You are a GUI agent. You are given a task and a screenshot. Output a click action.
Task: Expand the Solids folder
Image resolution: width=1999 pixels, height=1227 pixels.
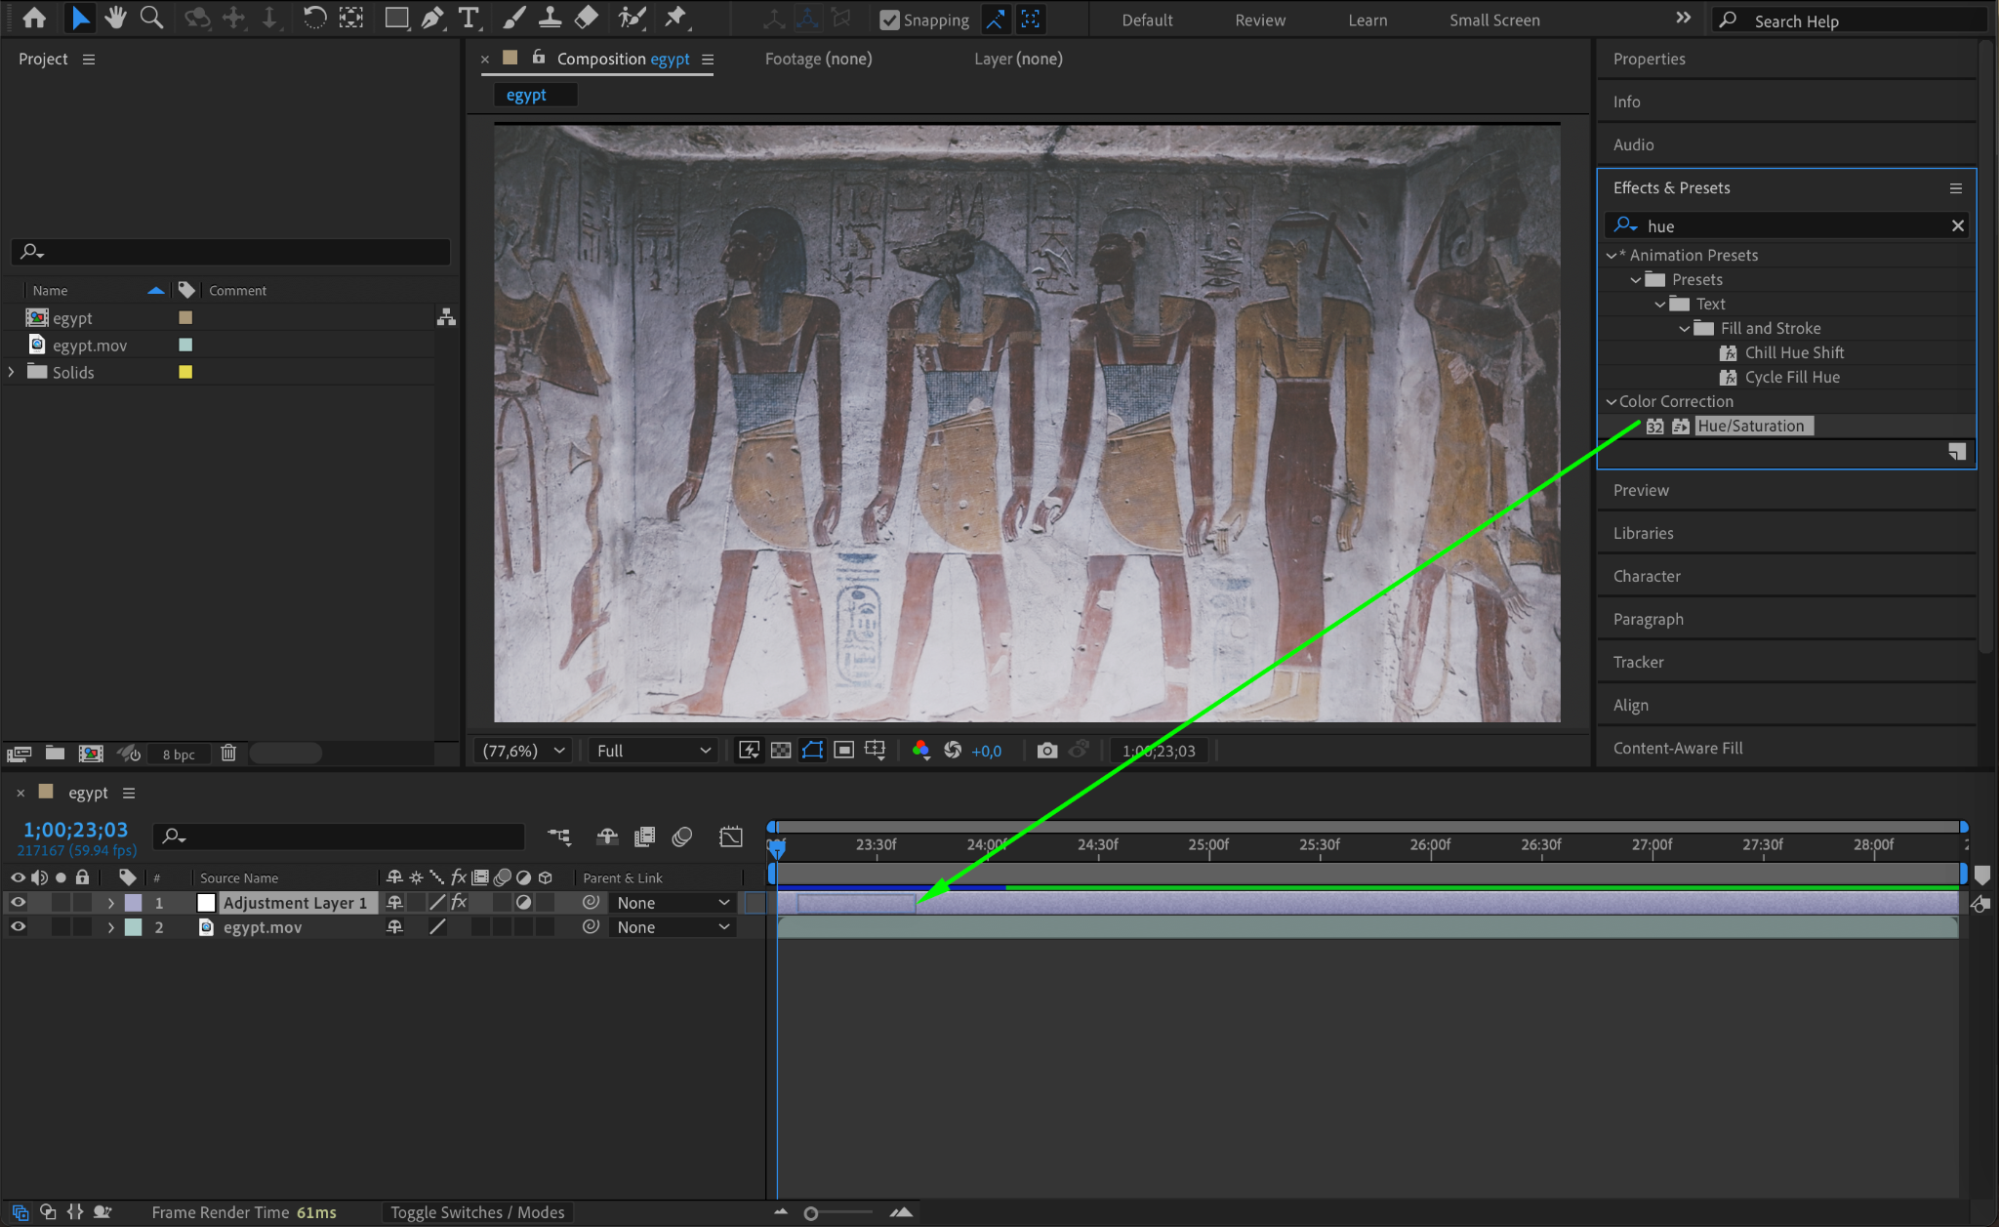click(11, 372)
